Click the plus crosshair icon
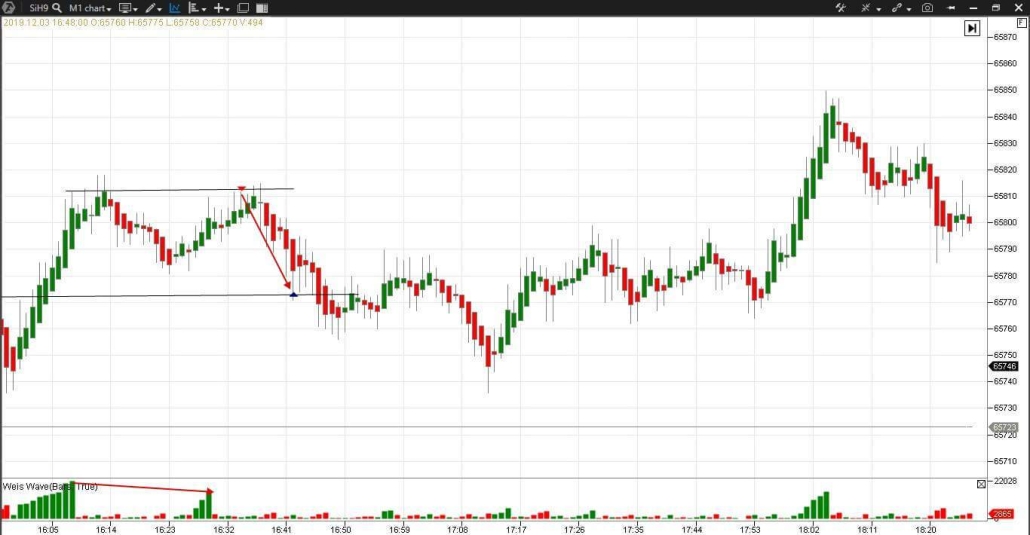Image resolution: width=1030 pixels, height=535 pixels. tap(219, 8)
